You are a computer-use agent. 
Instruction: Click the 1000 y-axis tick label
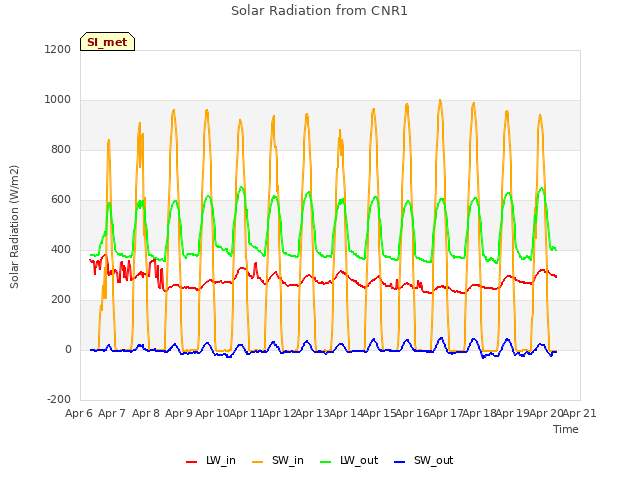pos(58,100)
